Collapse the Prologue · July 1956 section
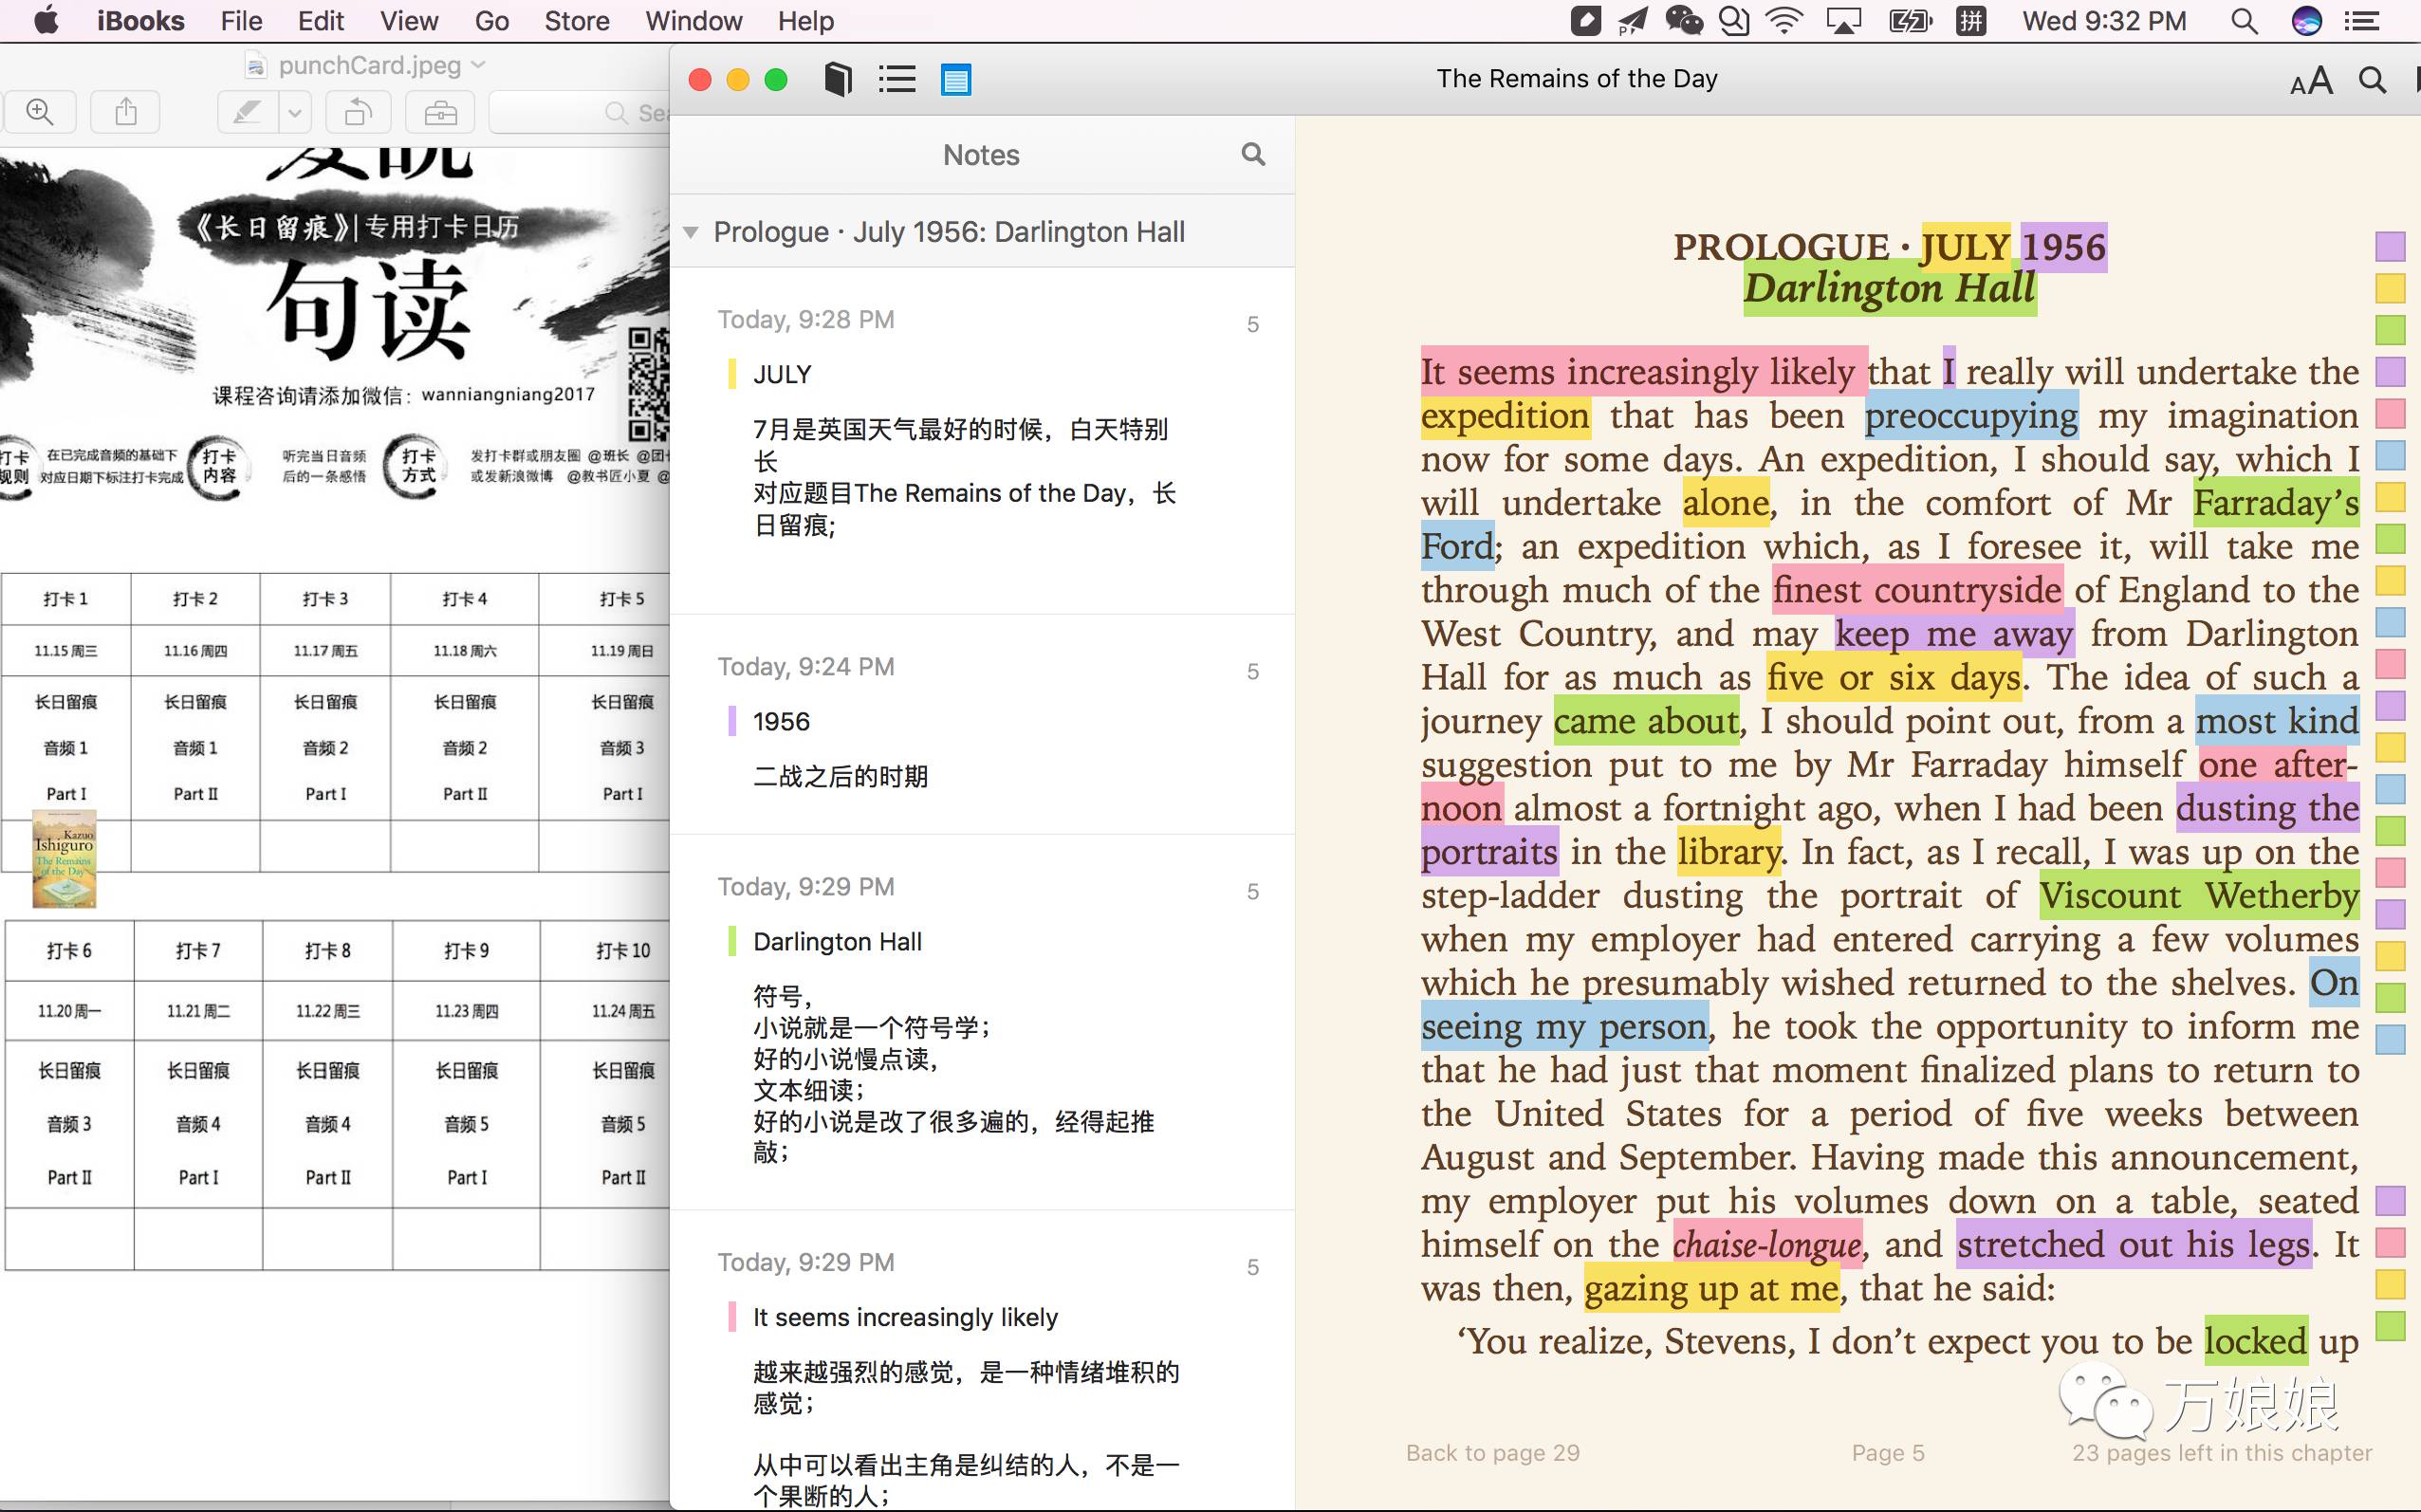Screen dimensions: 2421x1512 690,232
